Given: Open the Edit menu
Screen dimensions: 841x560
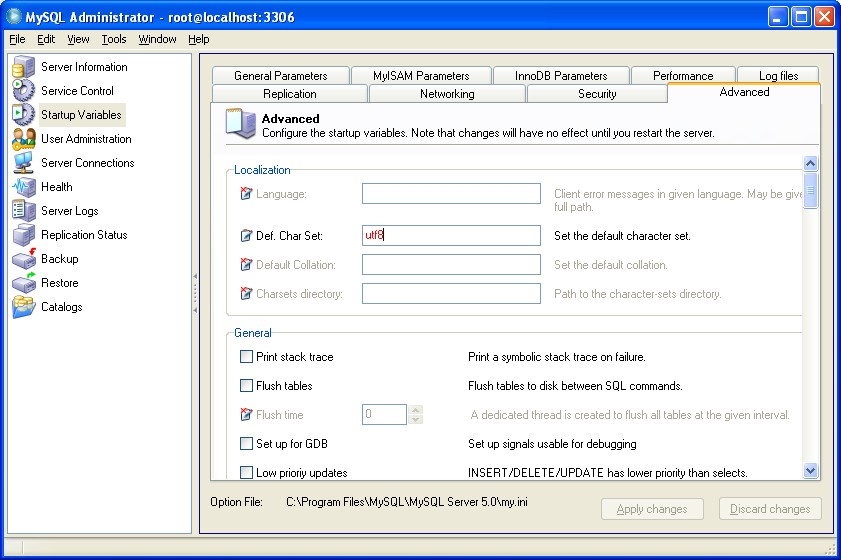Looking at the screenshot, I should point(46,39).
